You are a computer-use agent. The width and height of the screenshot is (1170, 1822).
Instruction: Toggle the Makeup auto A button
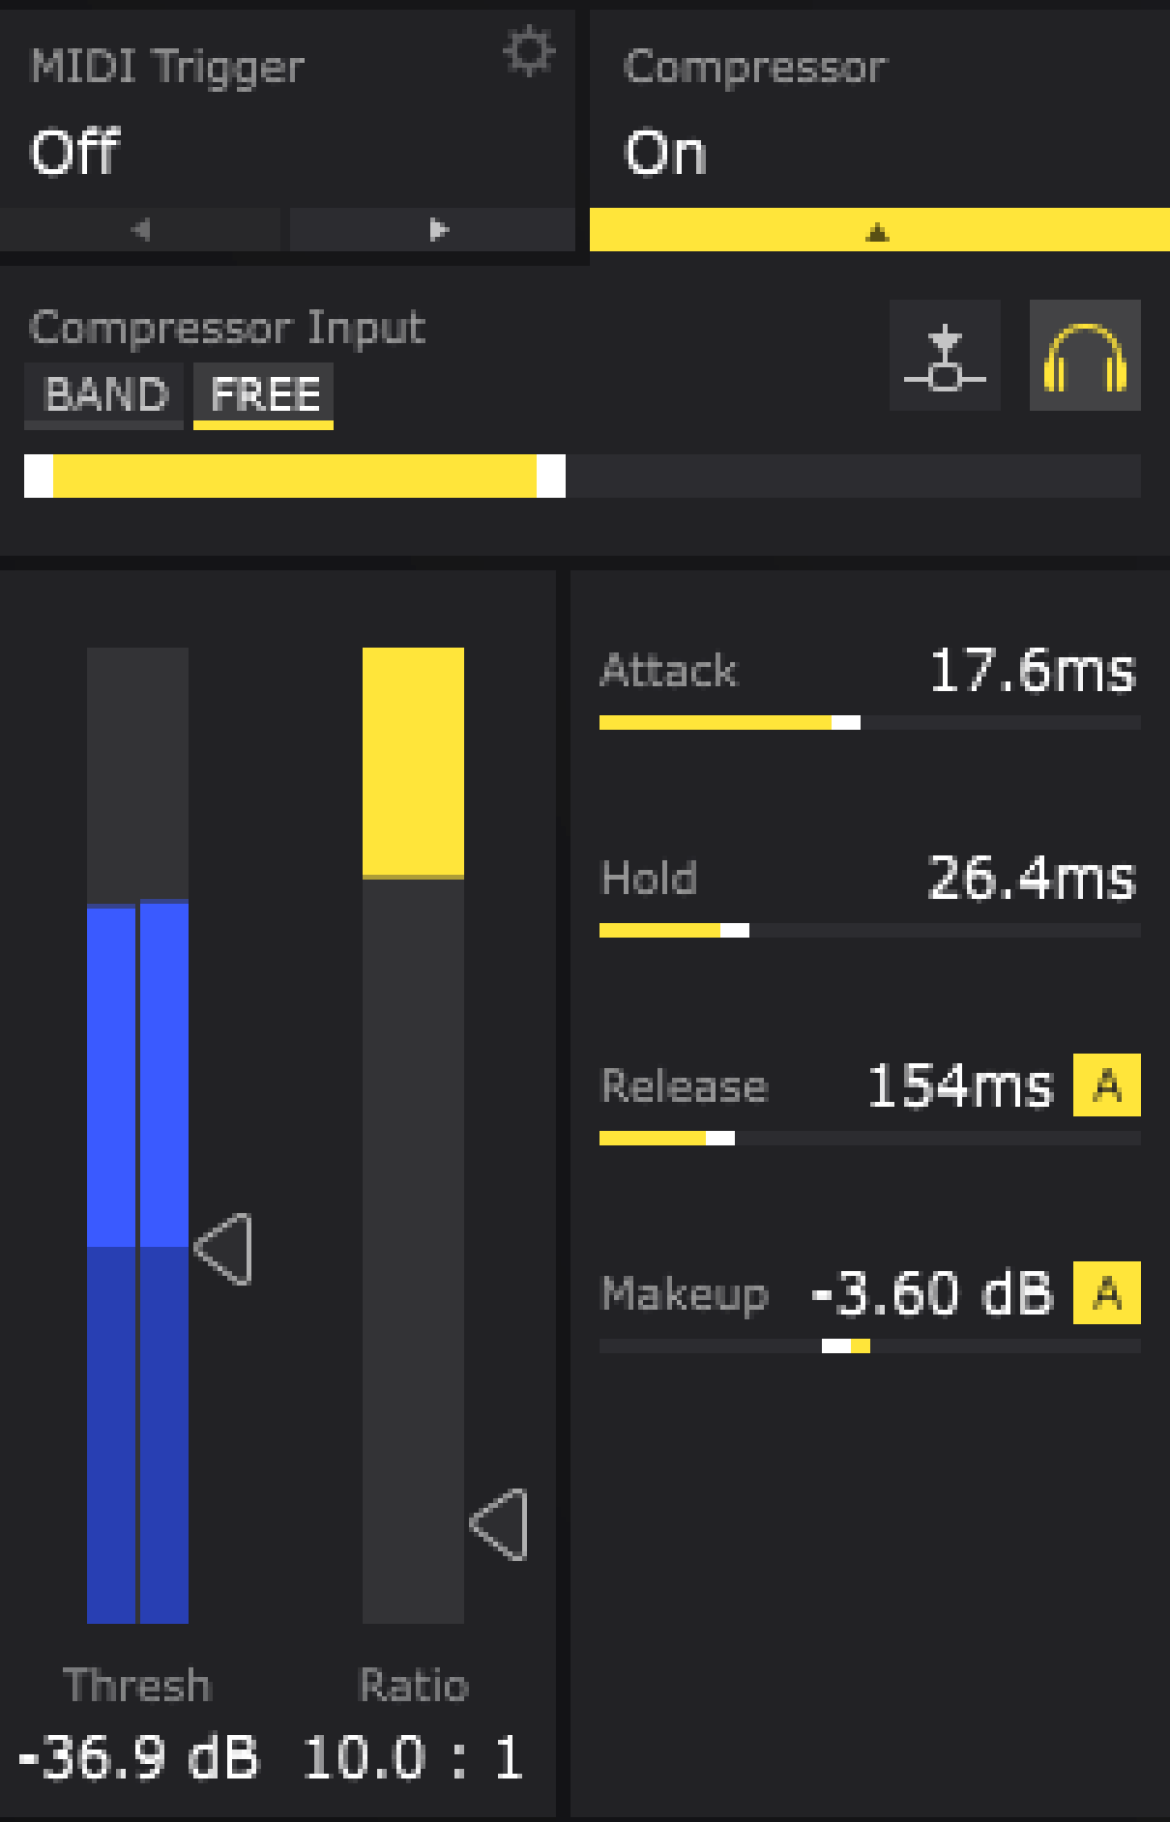pos(1107,1293)
